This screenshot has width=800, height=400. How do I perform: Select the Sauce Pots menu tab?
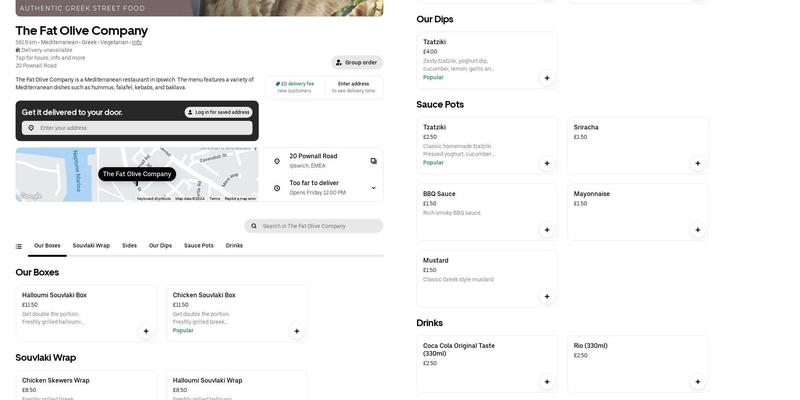click(199, 245)
